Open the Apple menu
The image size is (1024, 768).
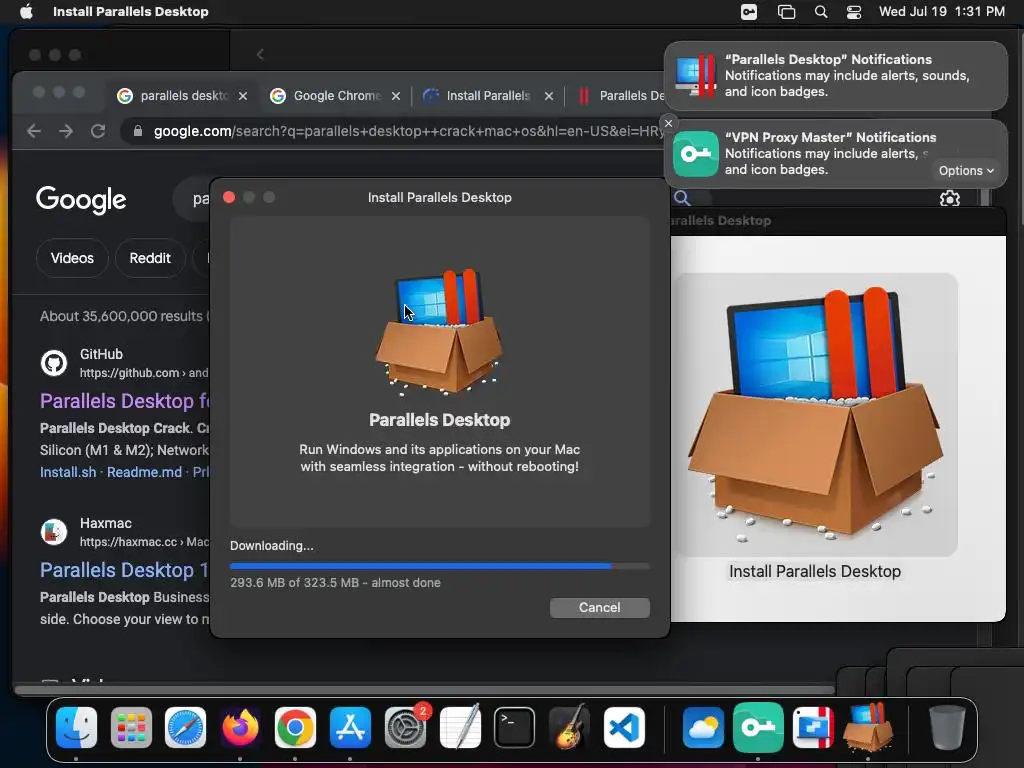pos(26,12)
